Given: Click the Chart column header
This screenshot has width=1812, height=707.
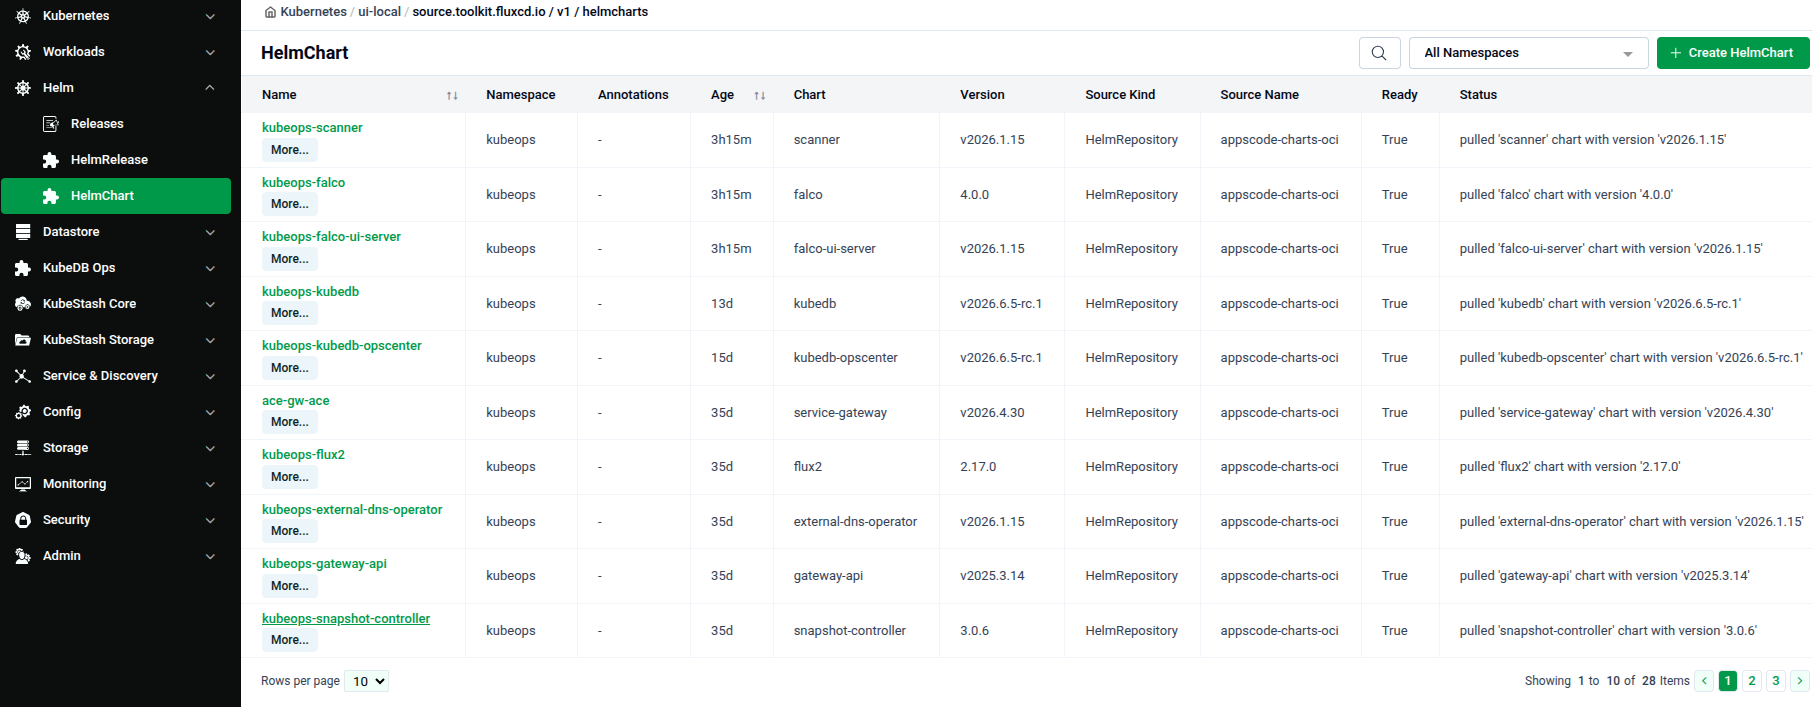Looking at the screenshot, I should [810, 95].
